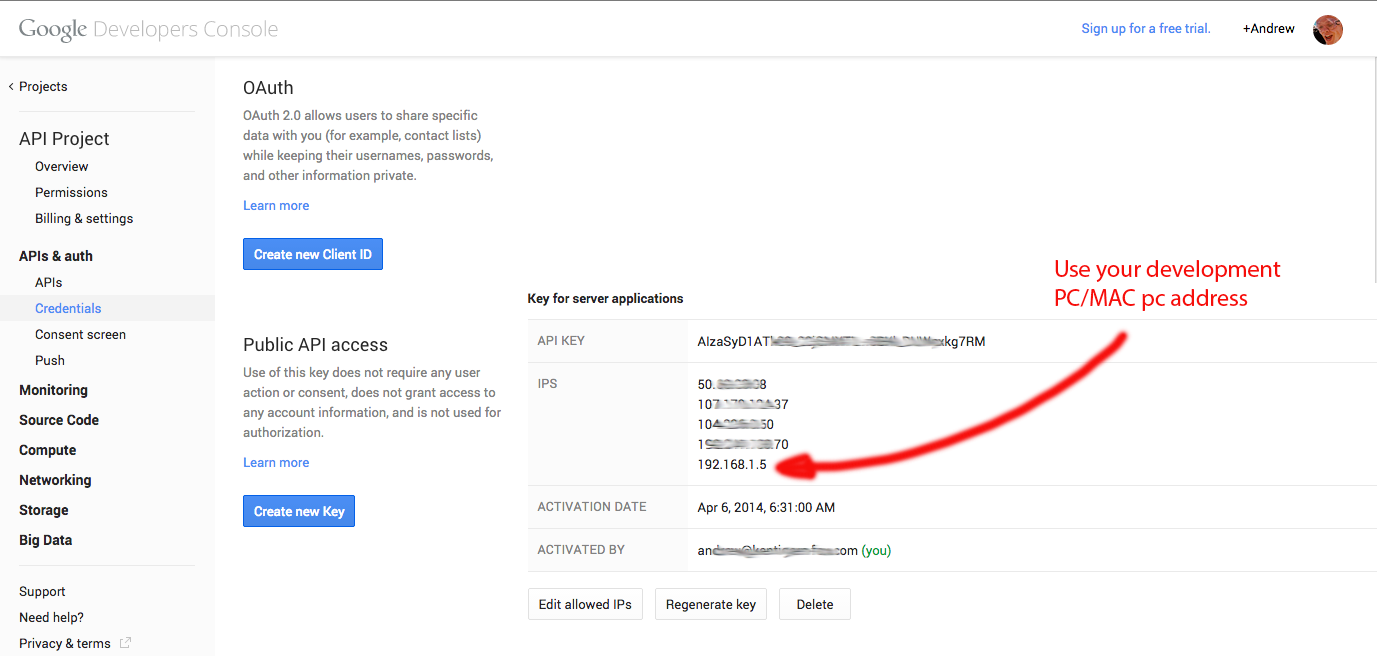Click the ACTIVATION DATE row label
The height and width of the screenshot is (656, 1377).
592,507
